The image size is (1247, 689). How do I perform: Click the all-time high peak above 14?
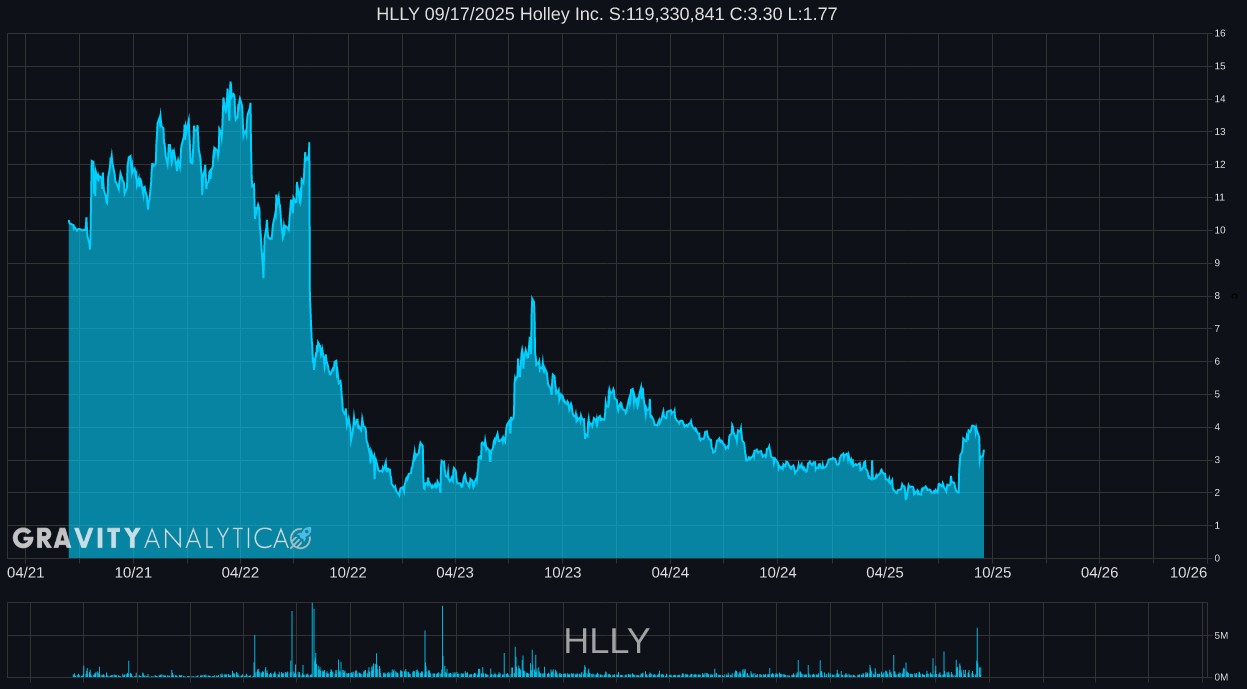tap(230, 83)
